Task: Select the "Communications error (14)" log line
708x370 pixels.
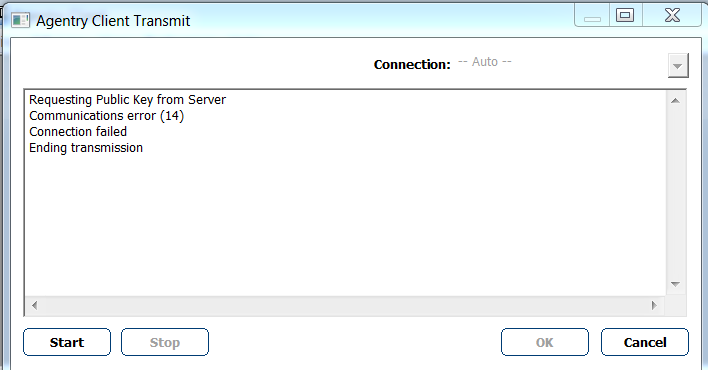Action: tap(107, 116)
